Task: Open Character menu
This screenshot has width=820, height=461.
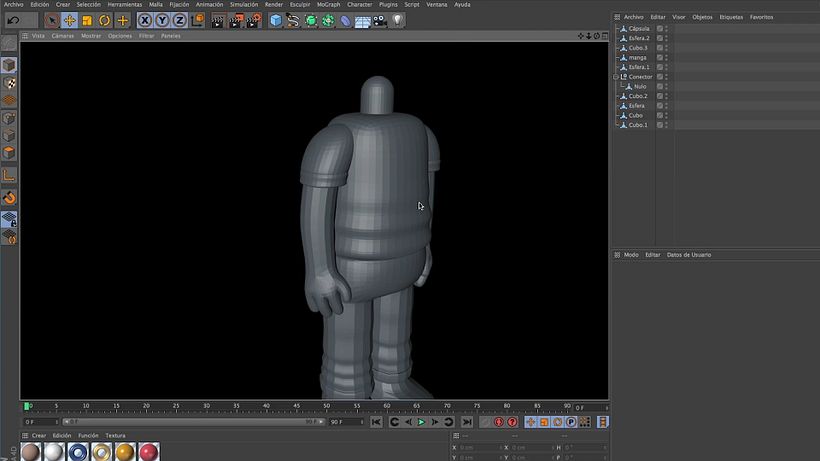Action: 360,4
